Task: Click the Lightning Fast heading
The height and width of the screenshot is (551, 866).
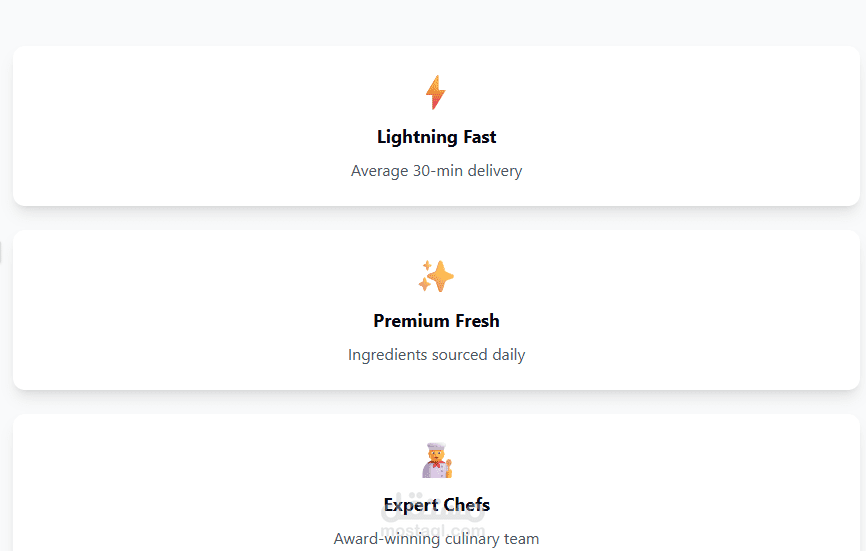Action: point(436,137)
